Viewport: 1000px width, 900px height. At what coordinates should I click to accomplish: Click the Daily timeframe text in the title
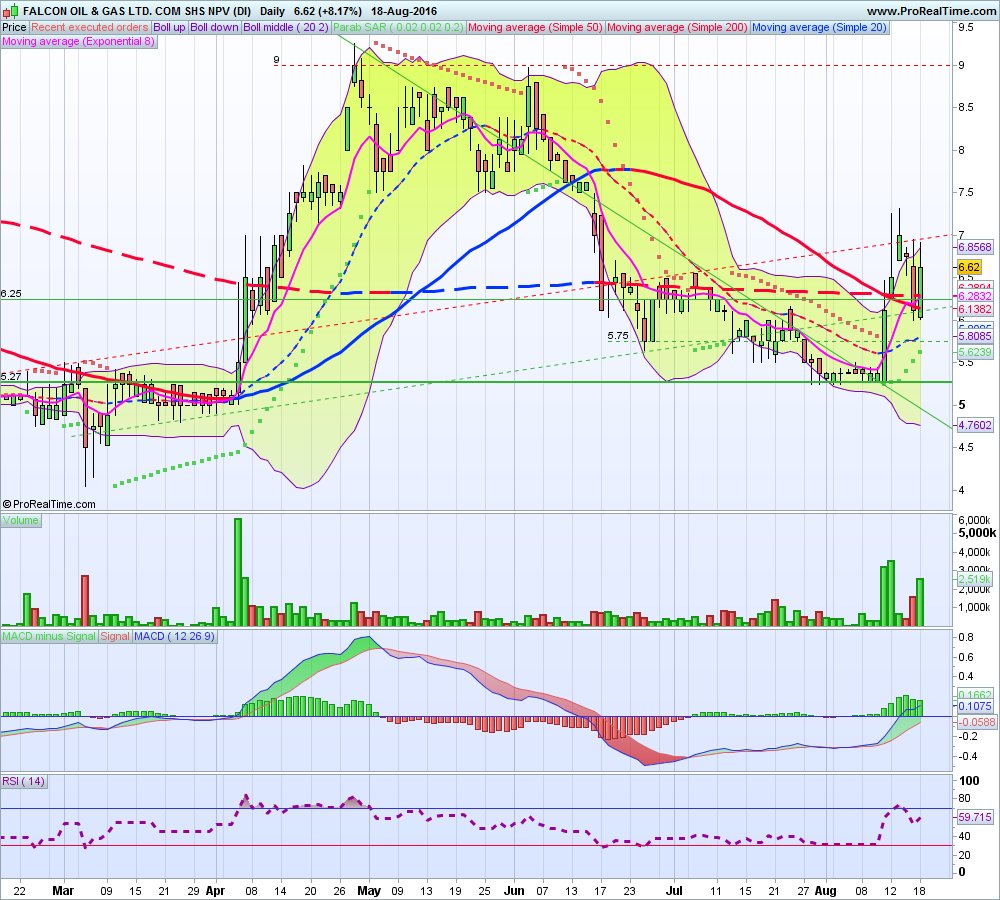[272, 11]
